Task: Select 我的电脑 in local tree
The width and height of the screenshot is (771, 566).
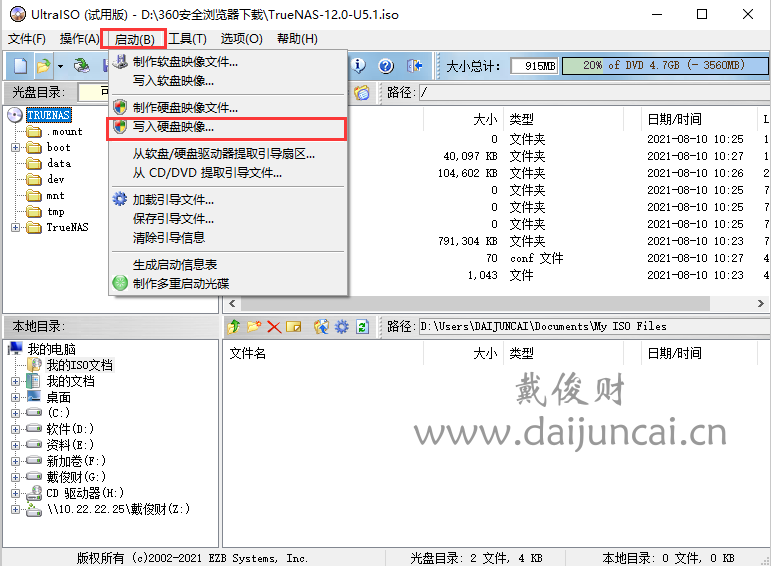Action: click(52, 349)
